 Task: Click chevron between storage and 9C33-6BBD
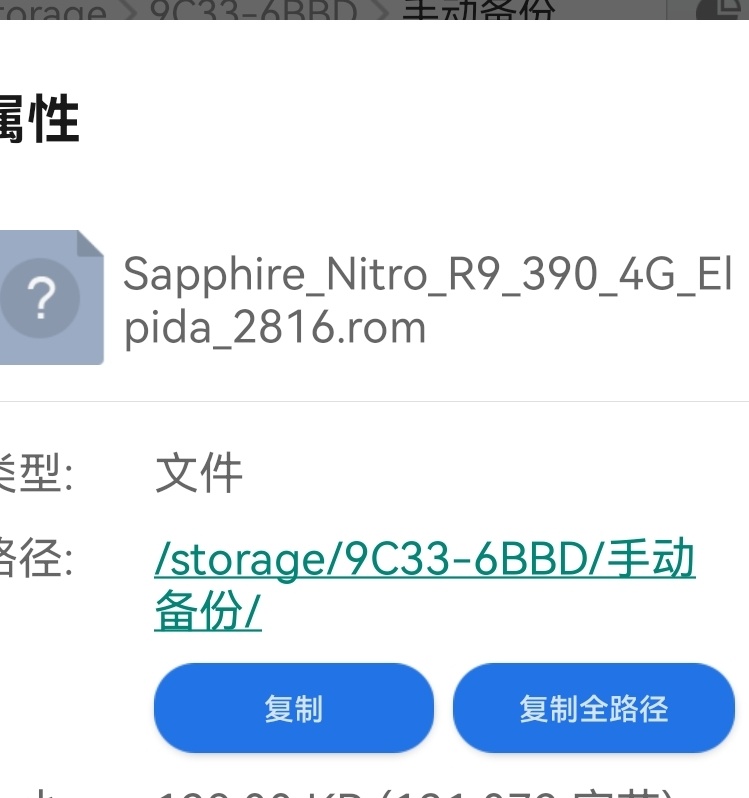131,11
